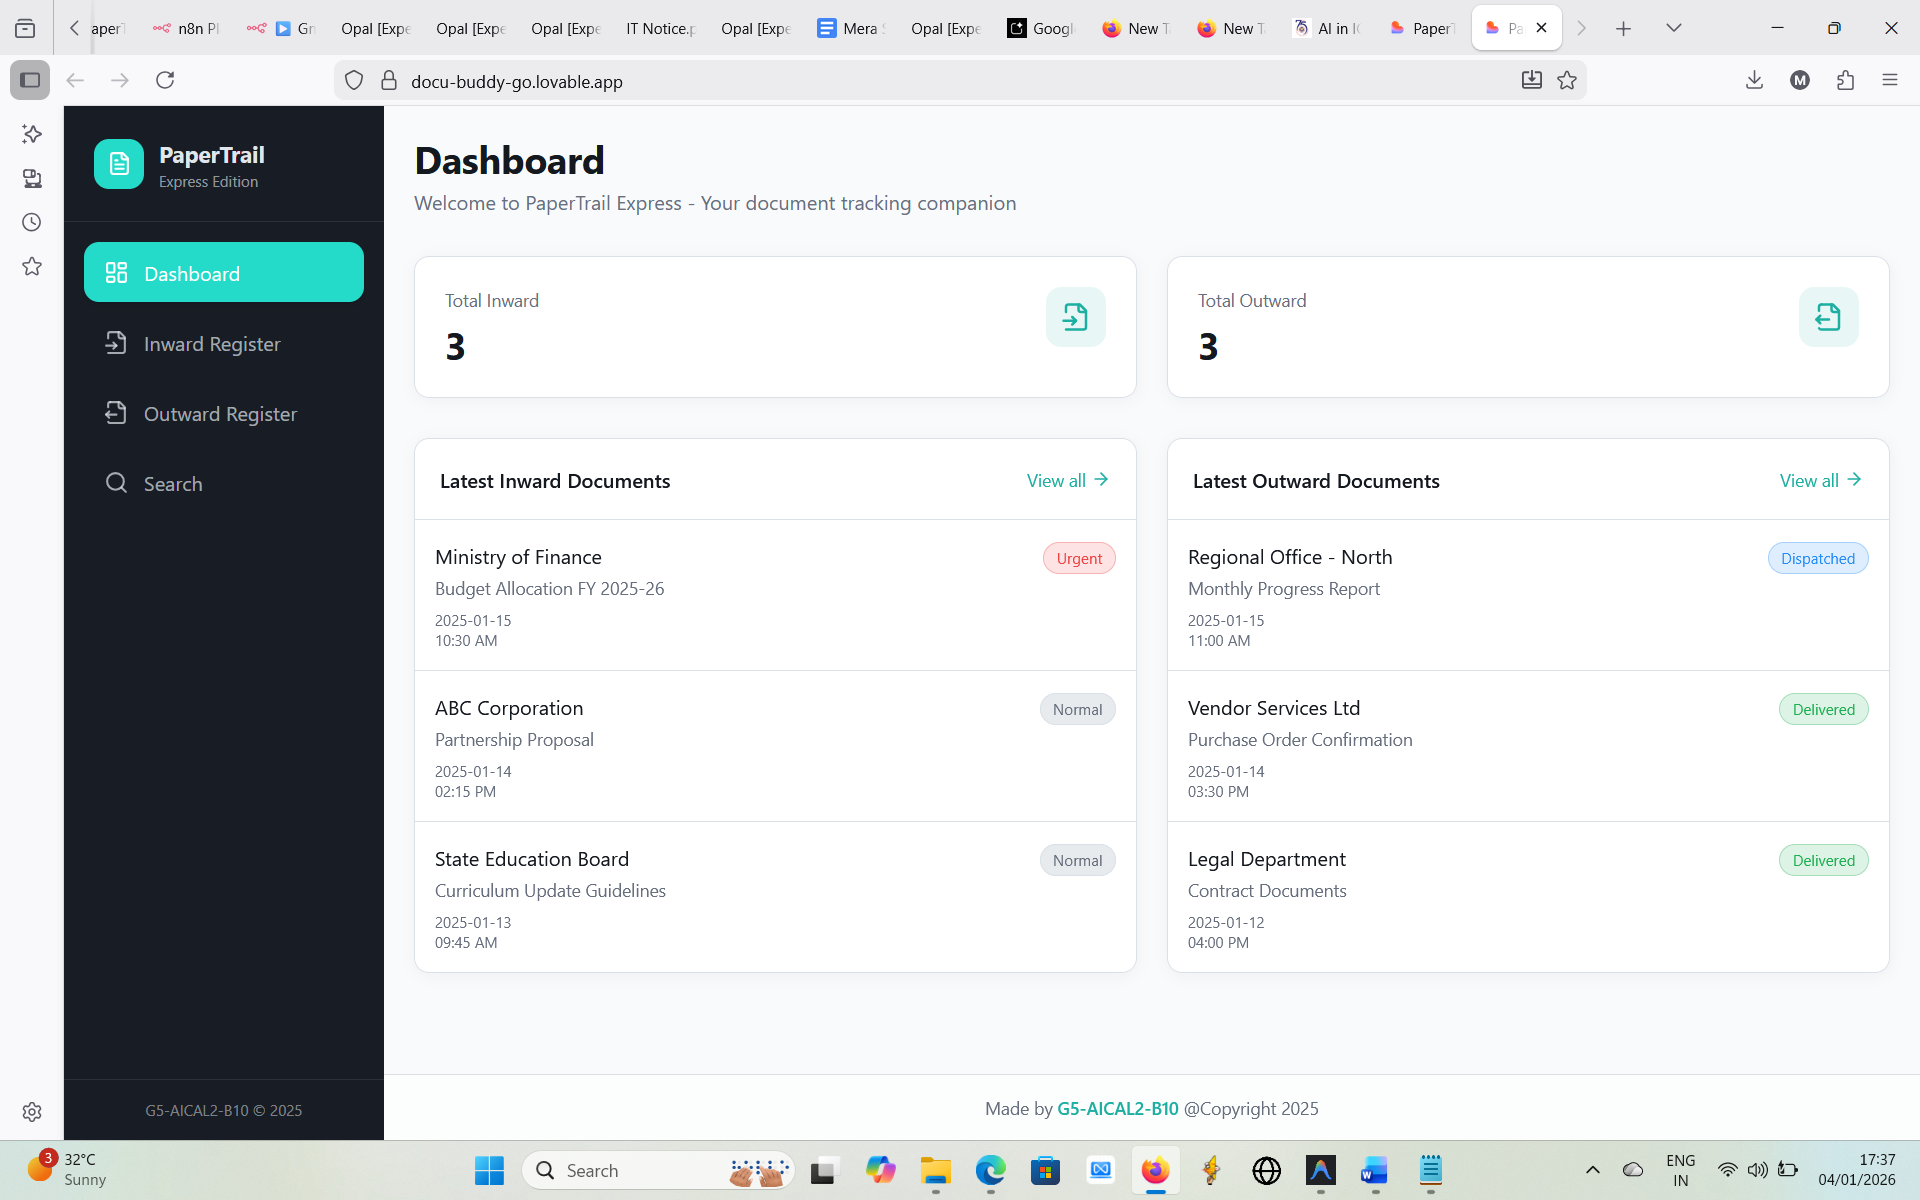
Task: Select Search in the sidebar navigation
Action: [x=173, y=484]
